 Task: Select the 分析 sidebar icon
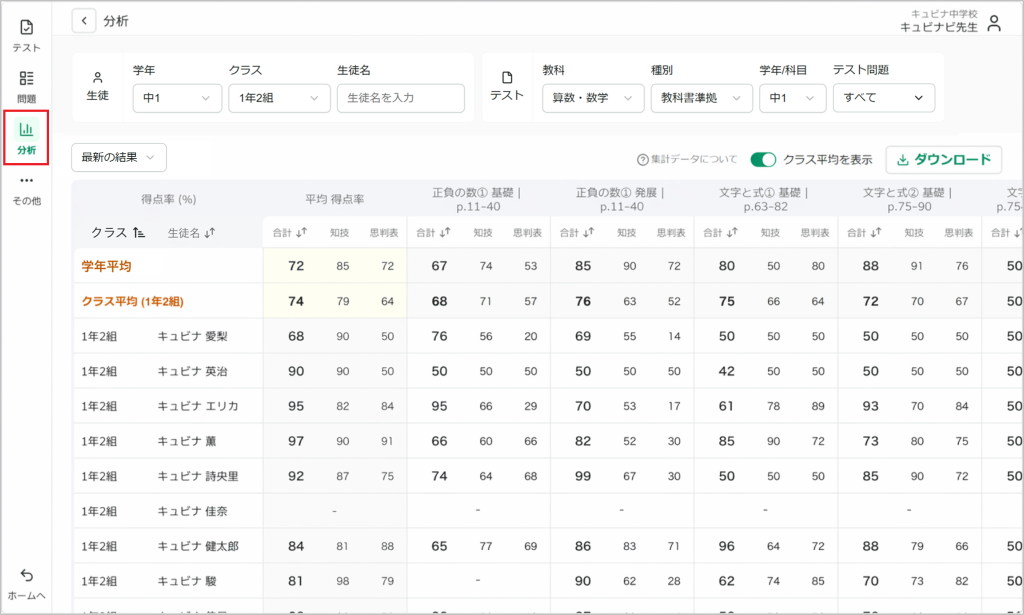click(x=26, y=138)
